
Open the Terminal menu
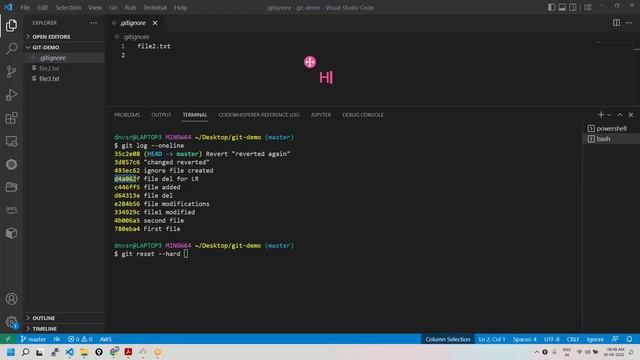[x=155, y=7]
